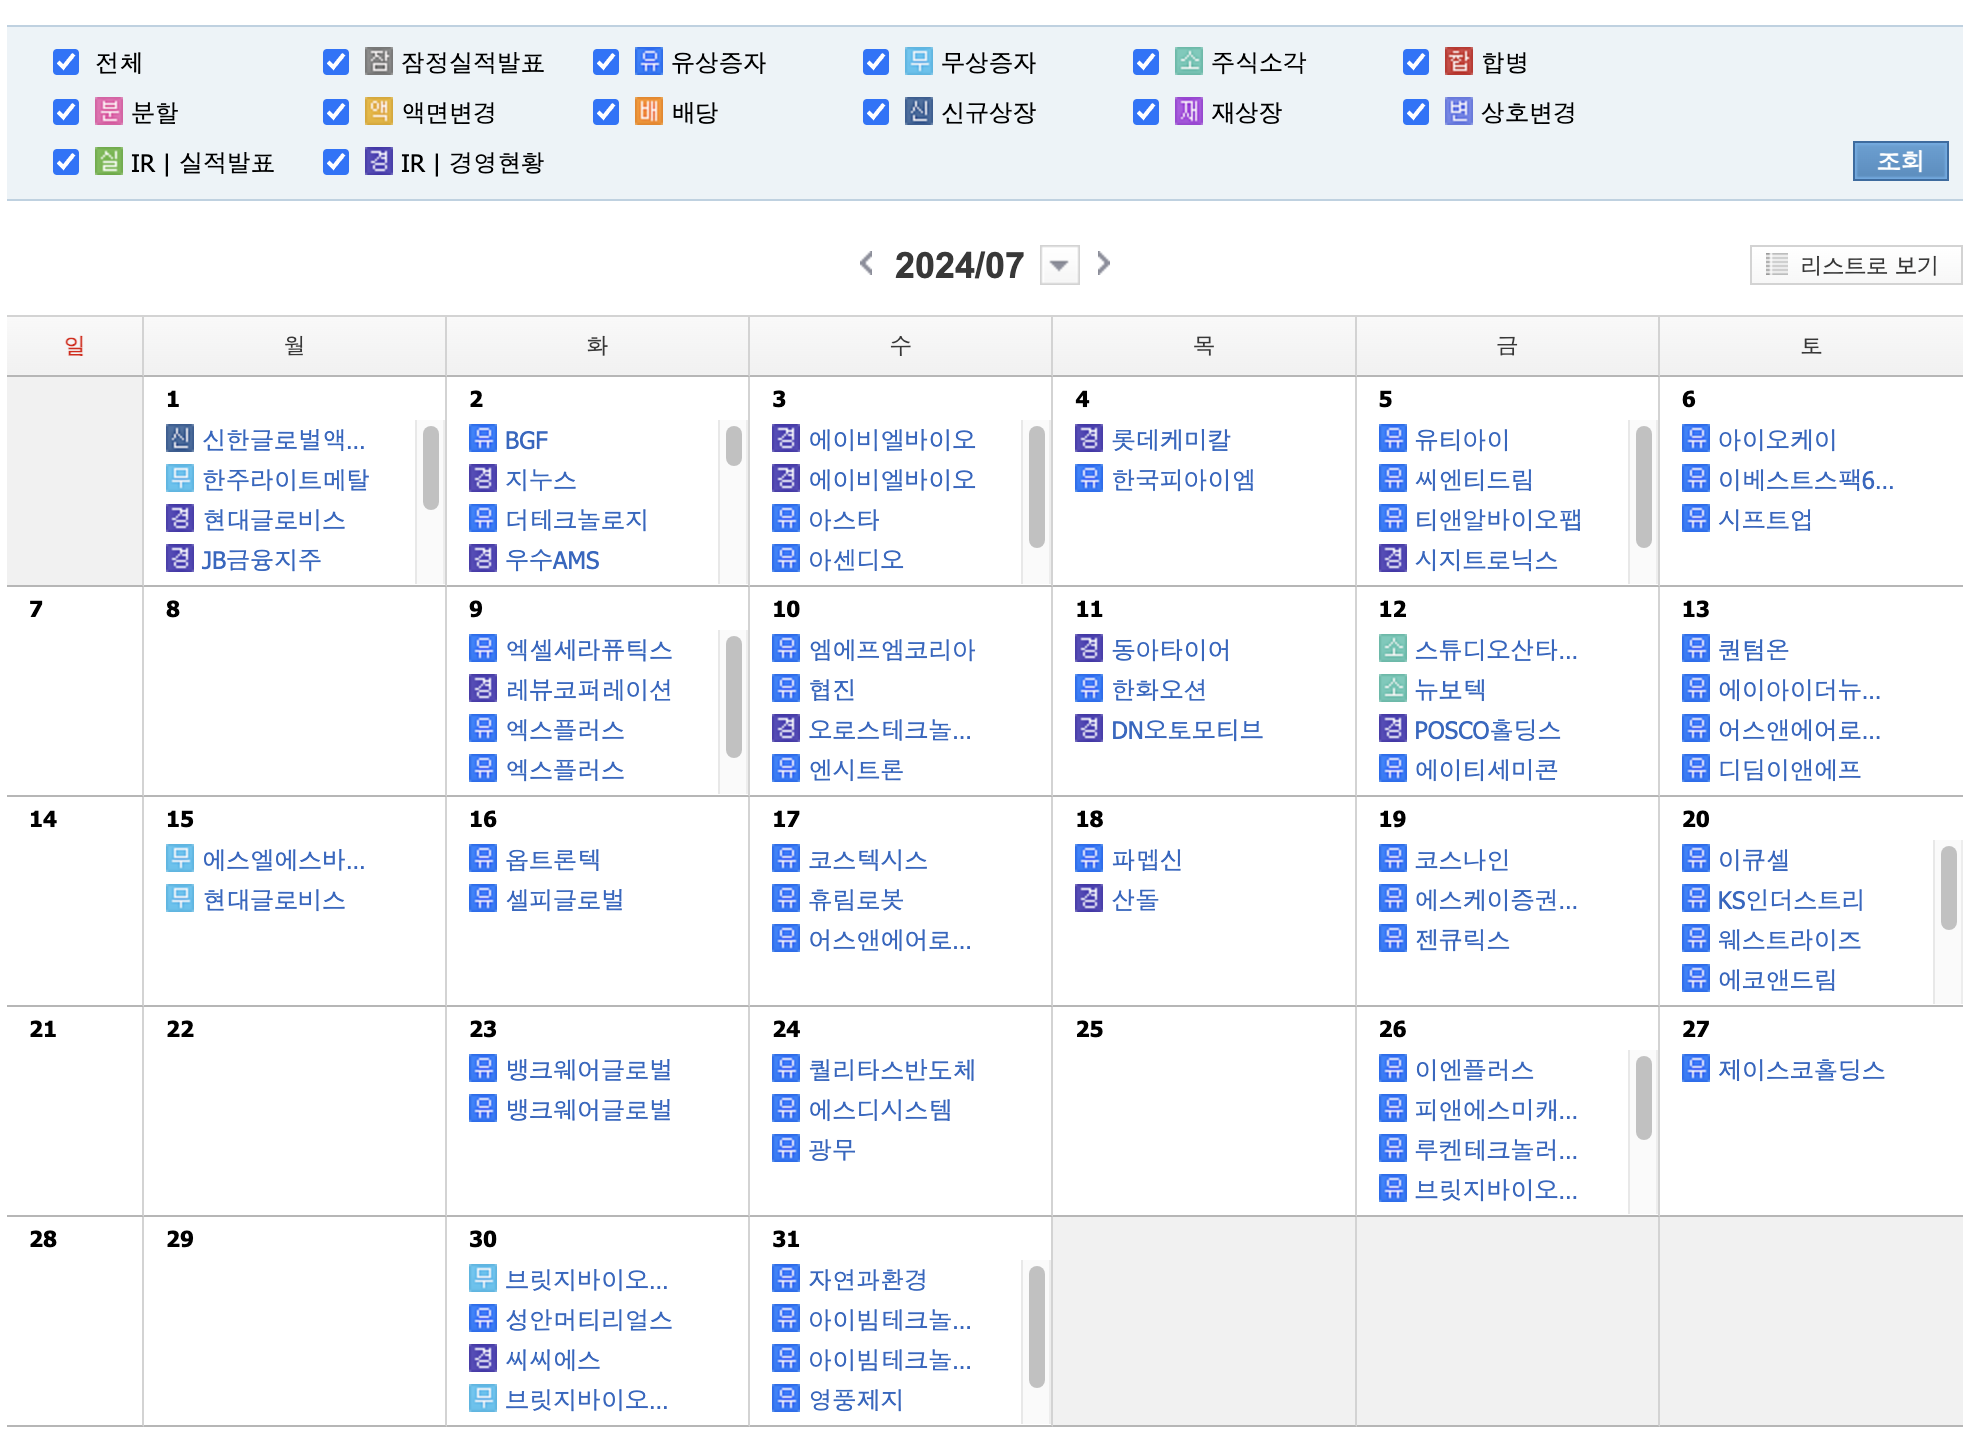Click the list-view icon in 리스트로 보기
This screenshot has height=1446, width=1982.
(x=1776, y=265)
